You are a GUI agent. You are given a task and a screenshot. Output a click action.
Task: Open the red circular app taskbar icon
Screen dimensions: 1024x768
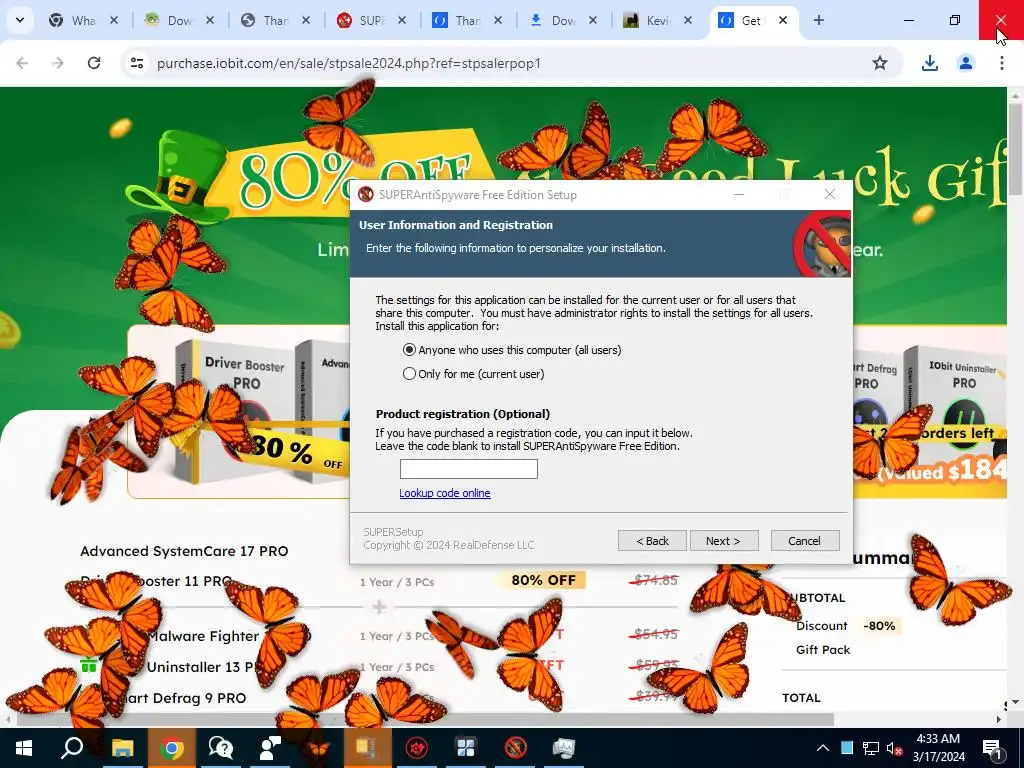[417, 748]
